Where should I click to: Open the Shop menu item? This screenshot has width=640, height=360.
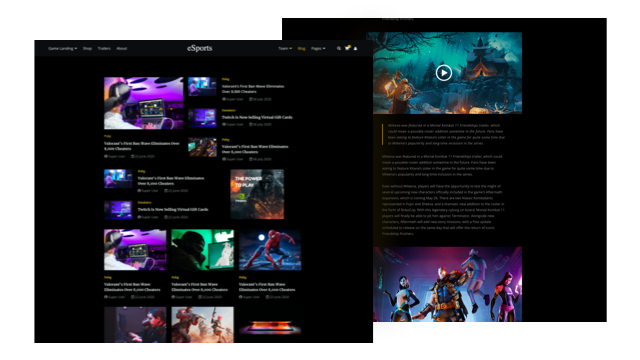(x=87, y=49)
